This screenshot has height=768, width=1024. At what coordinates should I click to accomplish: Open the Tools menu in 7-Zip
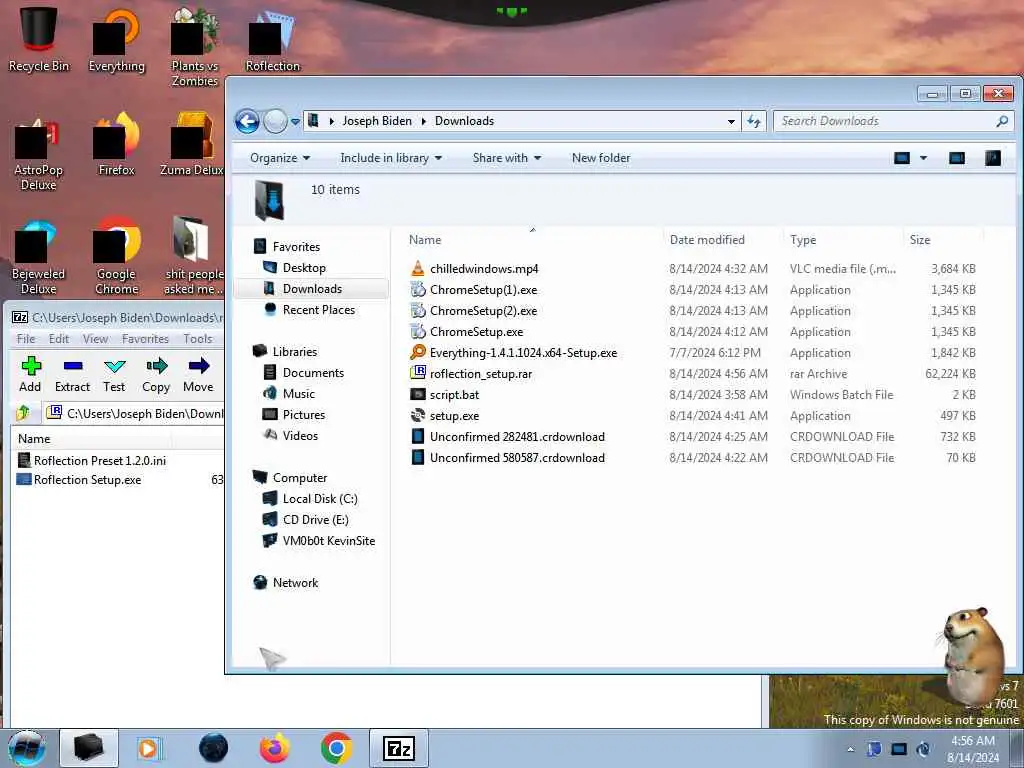click(198, 339)
